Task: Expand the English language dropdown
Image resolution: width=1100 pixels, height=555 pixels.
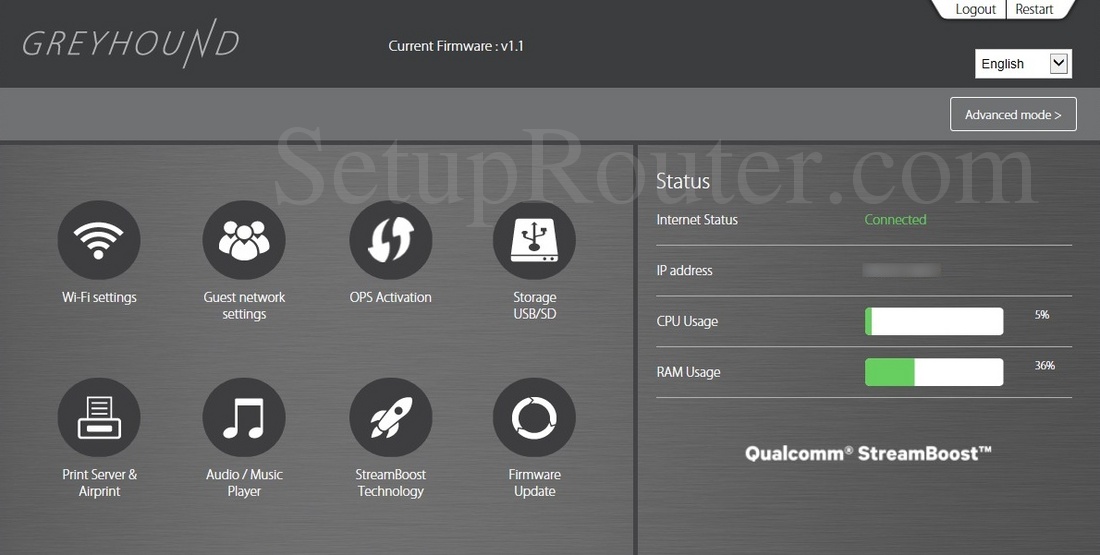Action: [x=1024, y=64]
